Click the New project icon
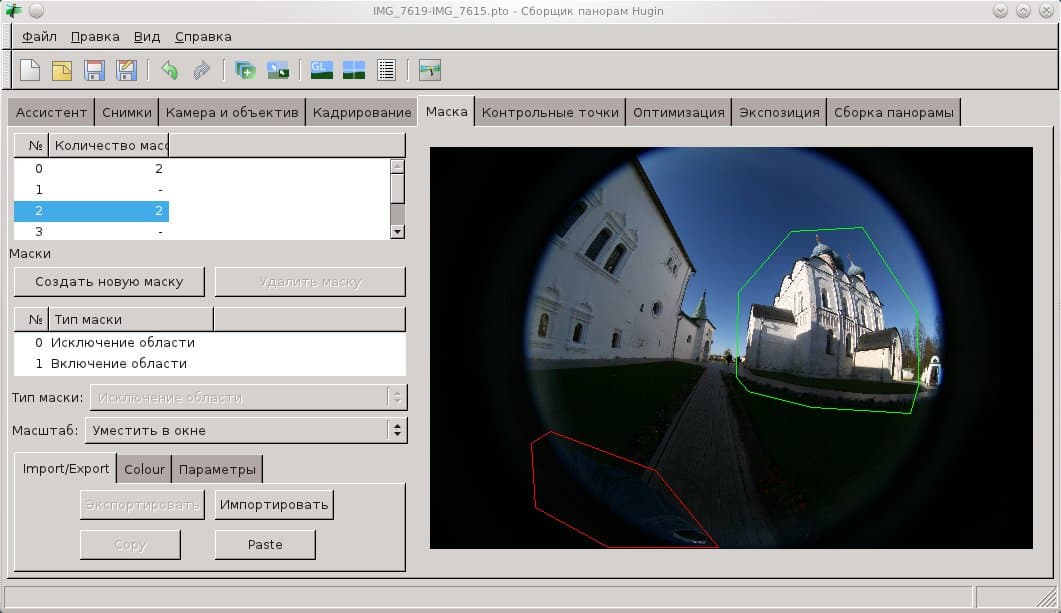1061x613 pixels. 30,70
